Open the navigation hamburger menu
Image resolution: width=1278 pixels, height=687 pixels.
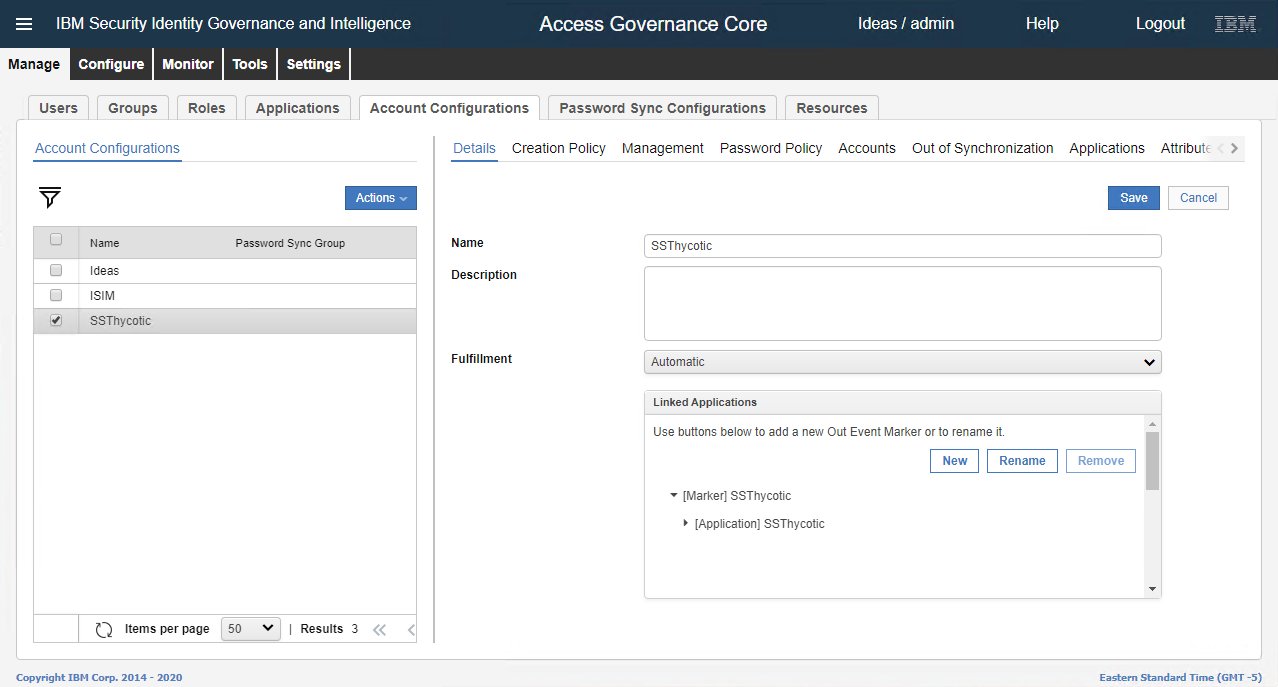click(24, 23)
